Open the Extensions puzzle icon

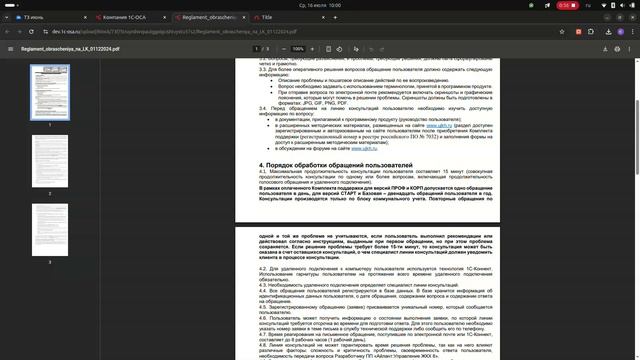(591, 31)
